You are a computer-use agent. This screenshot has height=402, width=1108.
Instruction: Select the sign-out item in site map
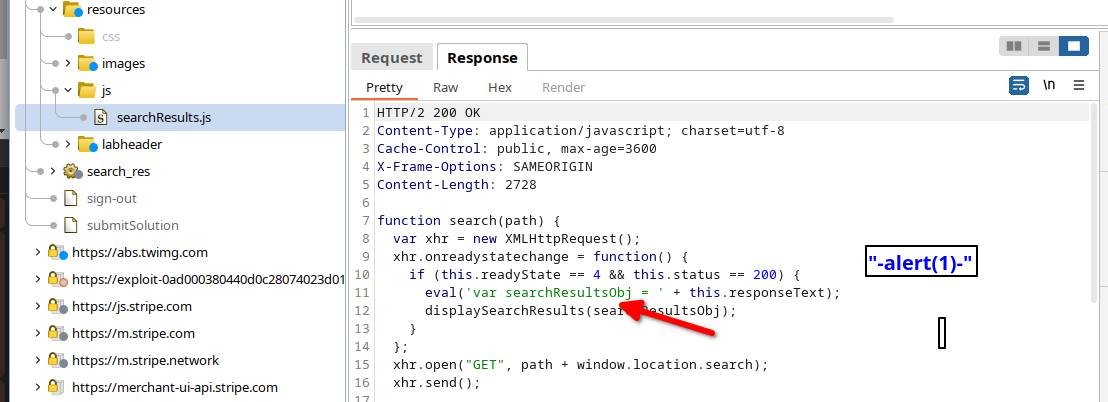[111, 199]
